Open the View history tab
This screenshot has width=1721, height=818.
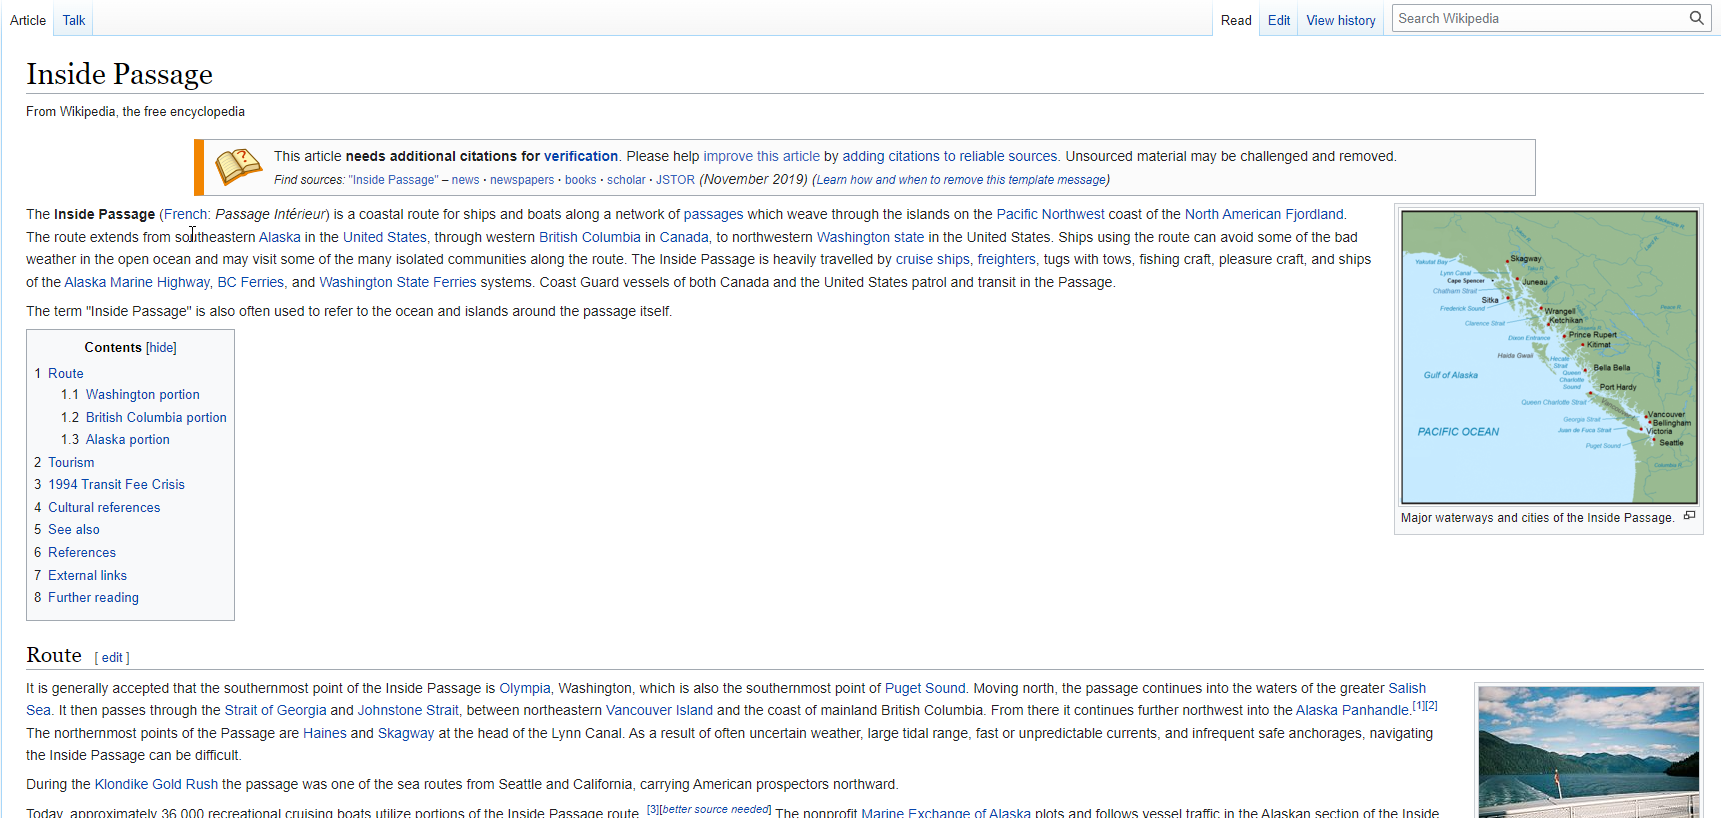click(1341, 20)
